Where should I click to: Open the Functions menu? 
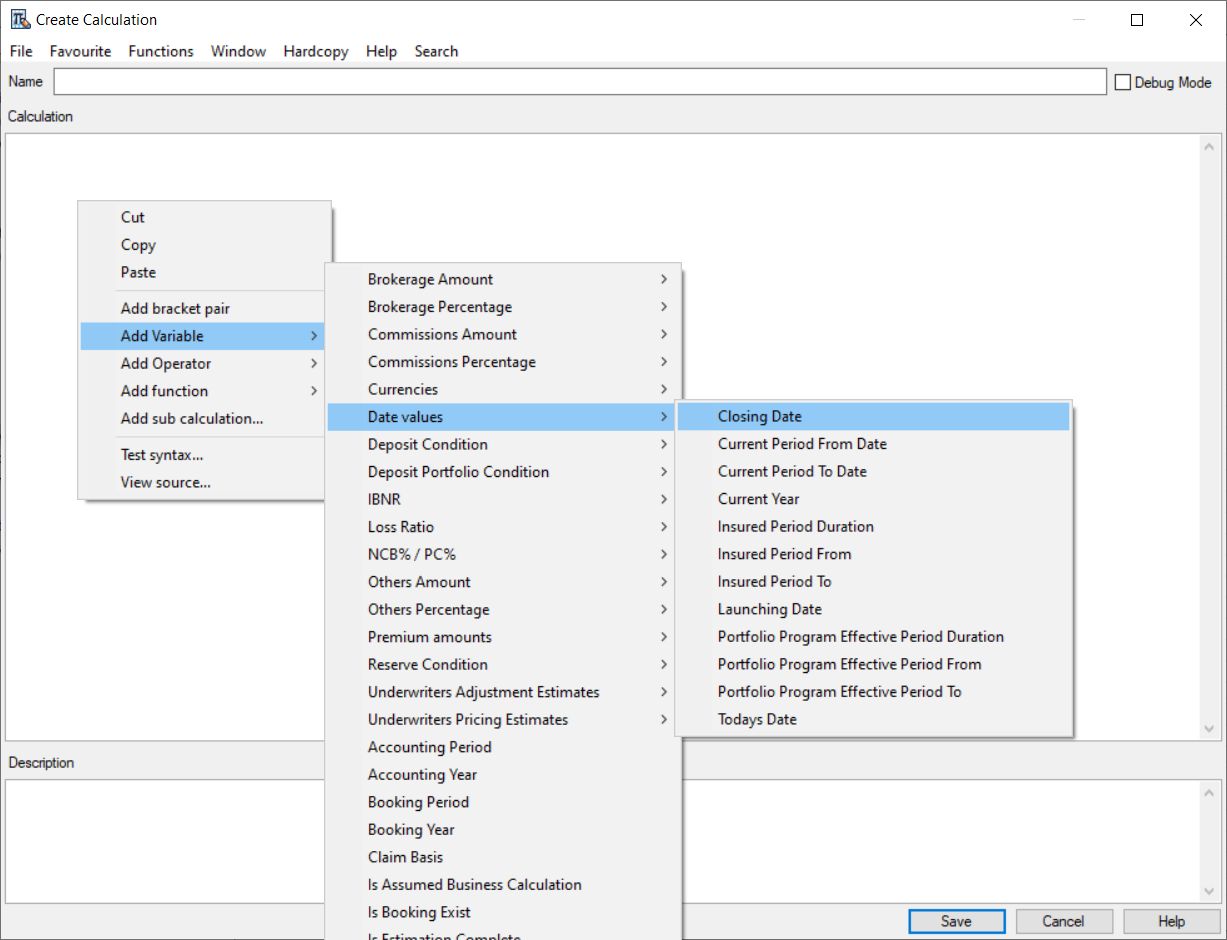click(161, 51)
